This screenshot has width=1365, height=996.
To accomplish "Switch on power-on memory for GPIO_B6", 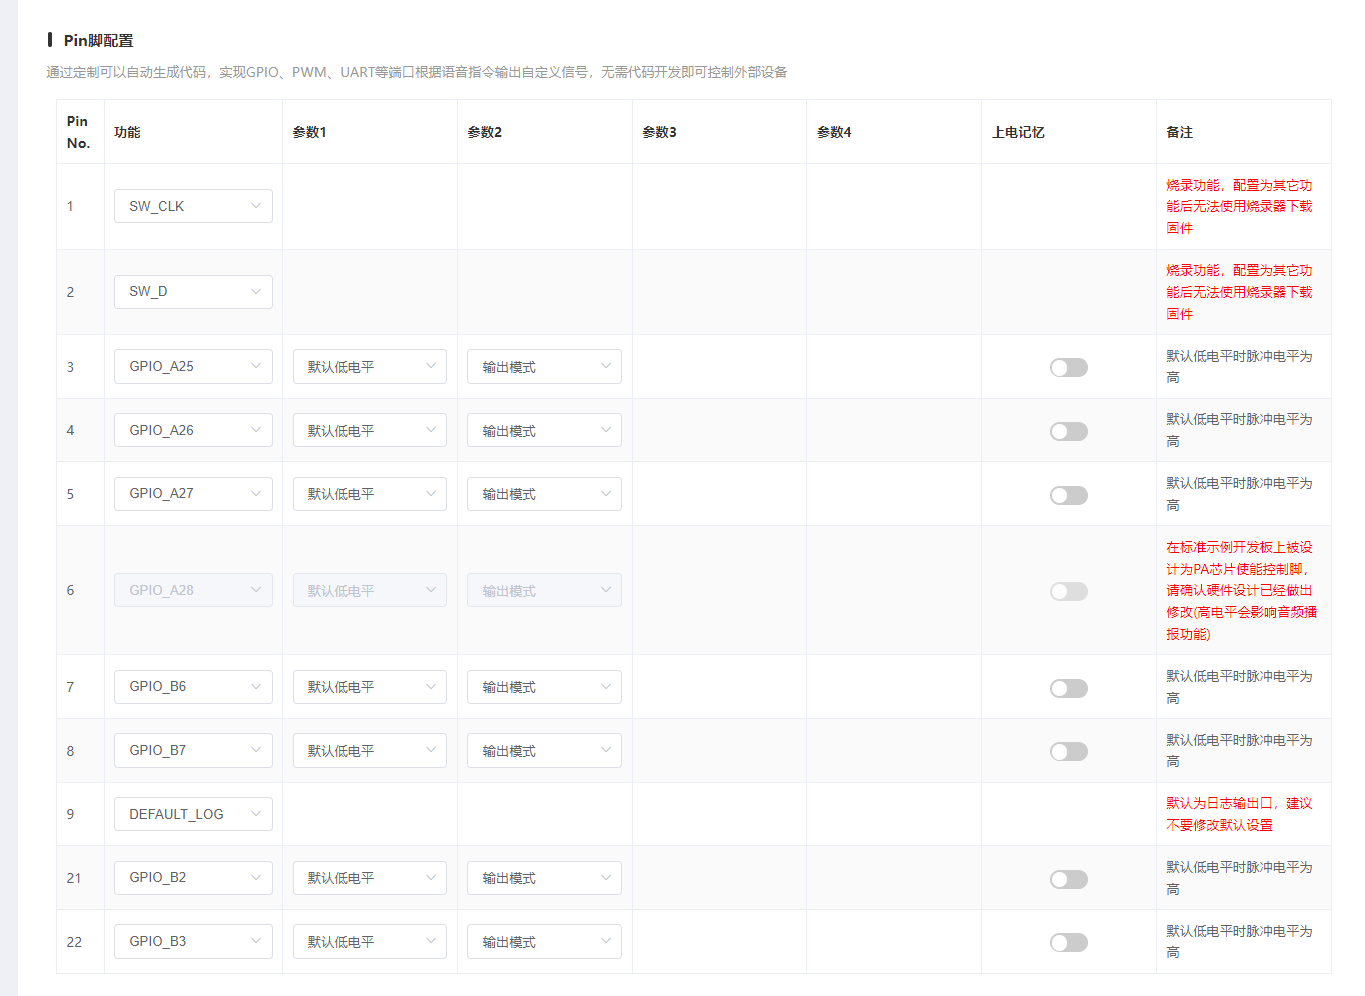I will point(1068,688).
